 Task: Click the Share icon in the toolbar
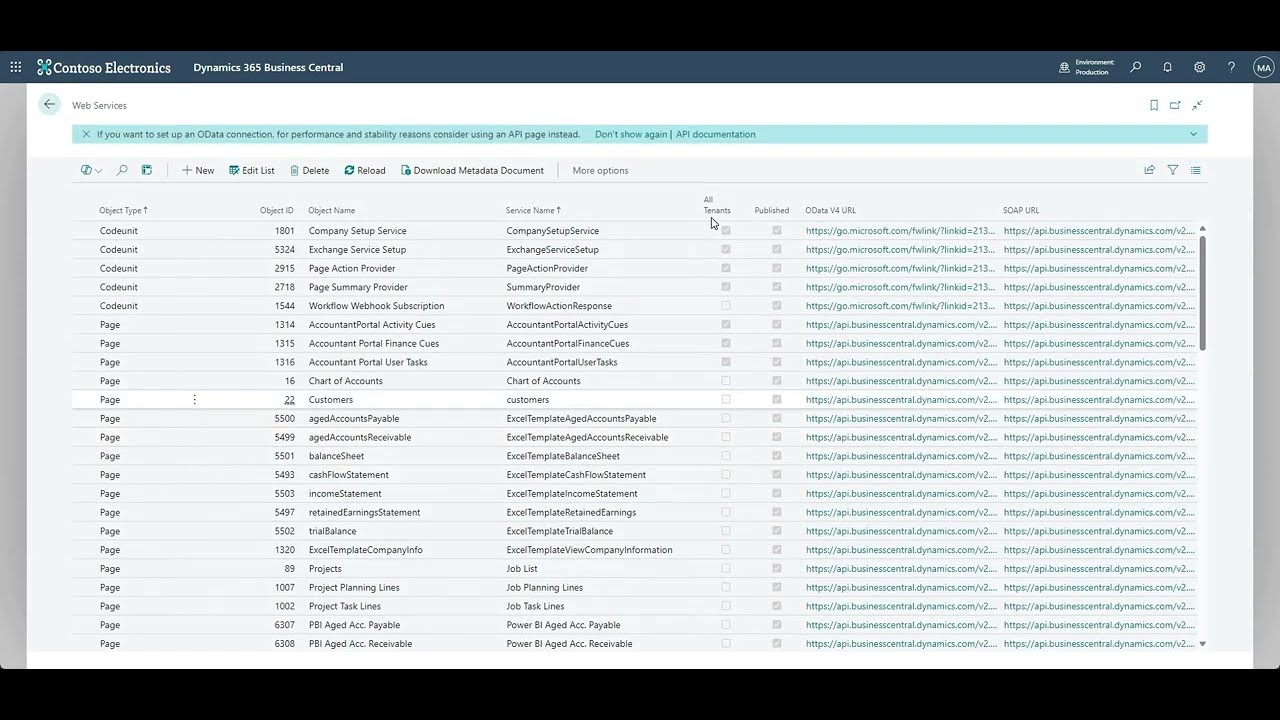[1149, 170]
